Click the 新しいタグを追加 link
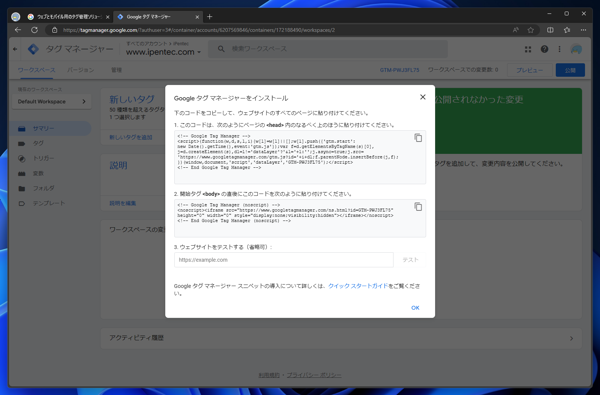The height and width of the screenshot is (395, 600). coord(131,137)
